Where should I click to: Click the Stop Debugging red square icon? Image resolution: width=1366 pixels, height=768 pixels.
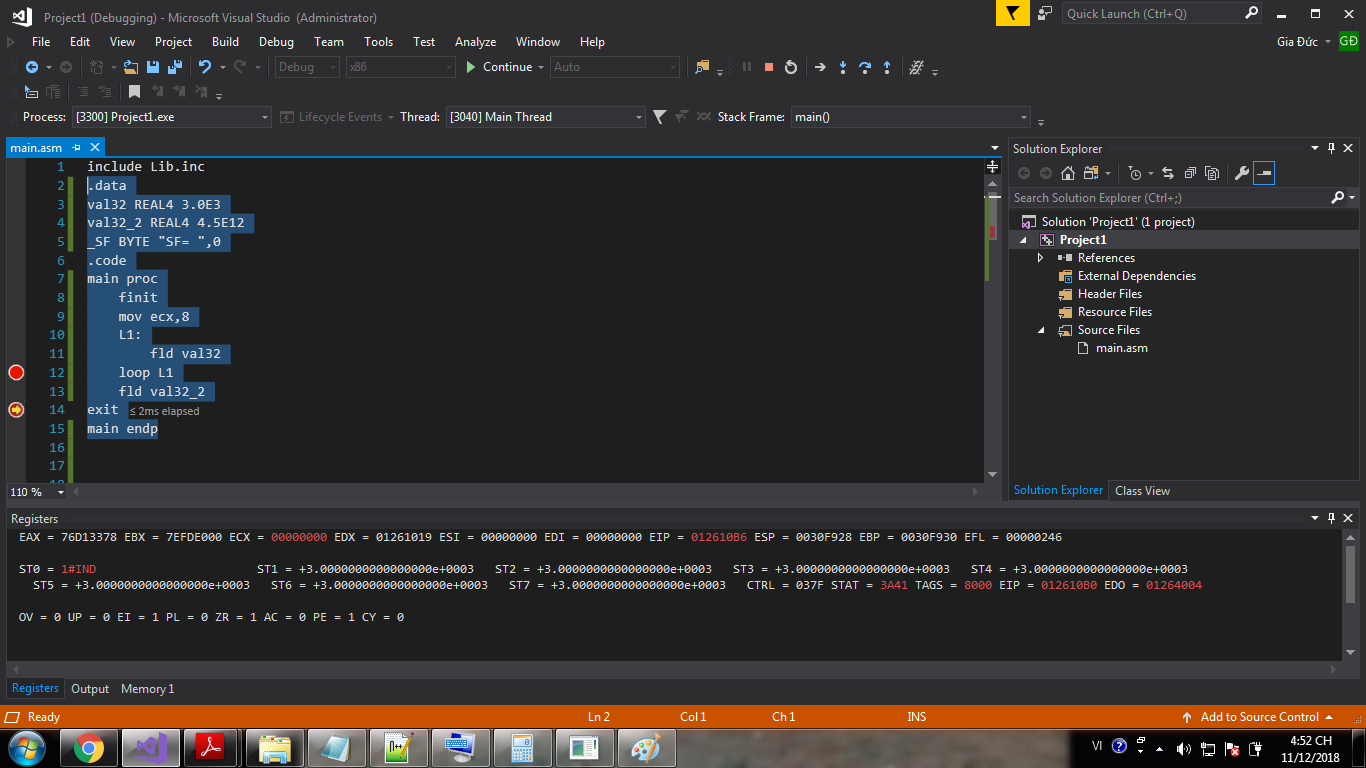click(x=769, y=67)
